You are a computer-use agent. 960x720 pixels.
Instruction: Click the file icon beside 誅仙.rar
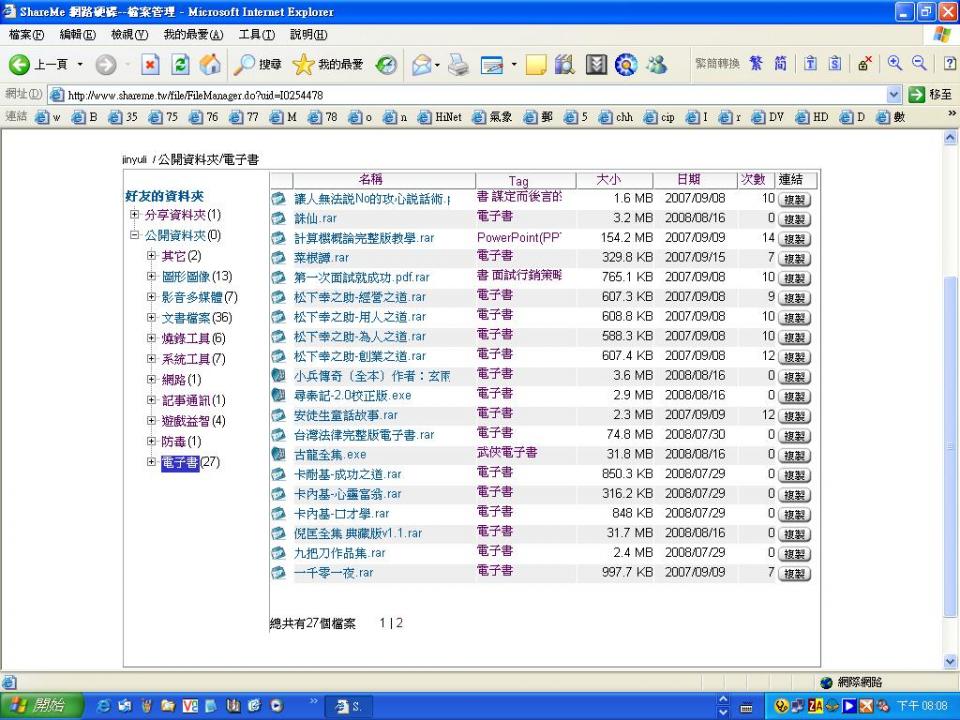(279, 219)
